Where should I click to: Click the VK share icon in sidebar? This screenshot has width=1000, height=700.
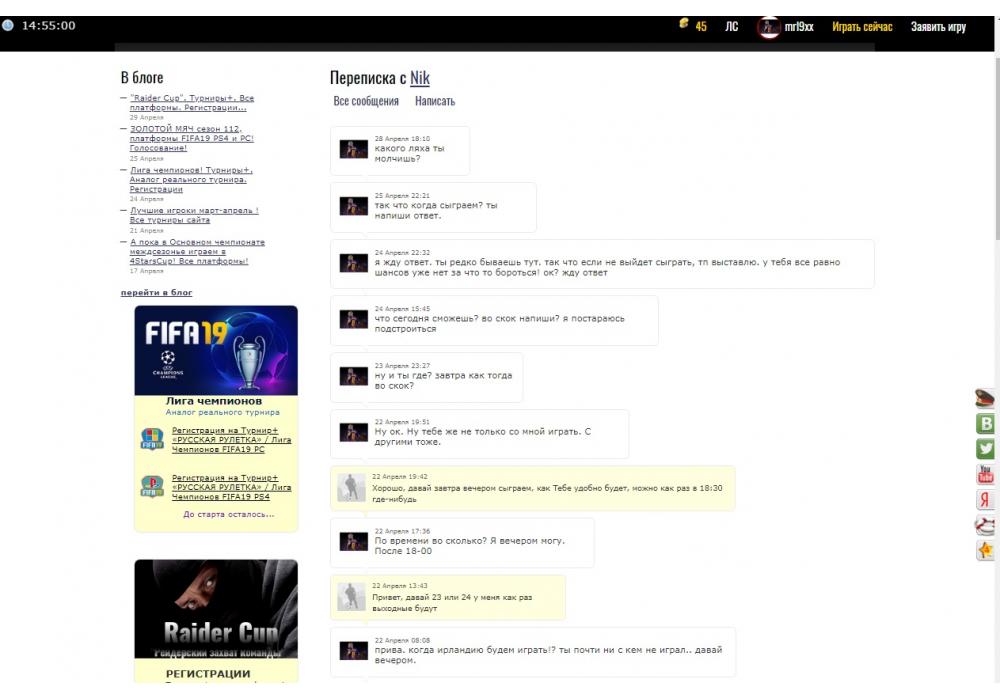tap(985, 424)
